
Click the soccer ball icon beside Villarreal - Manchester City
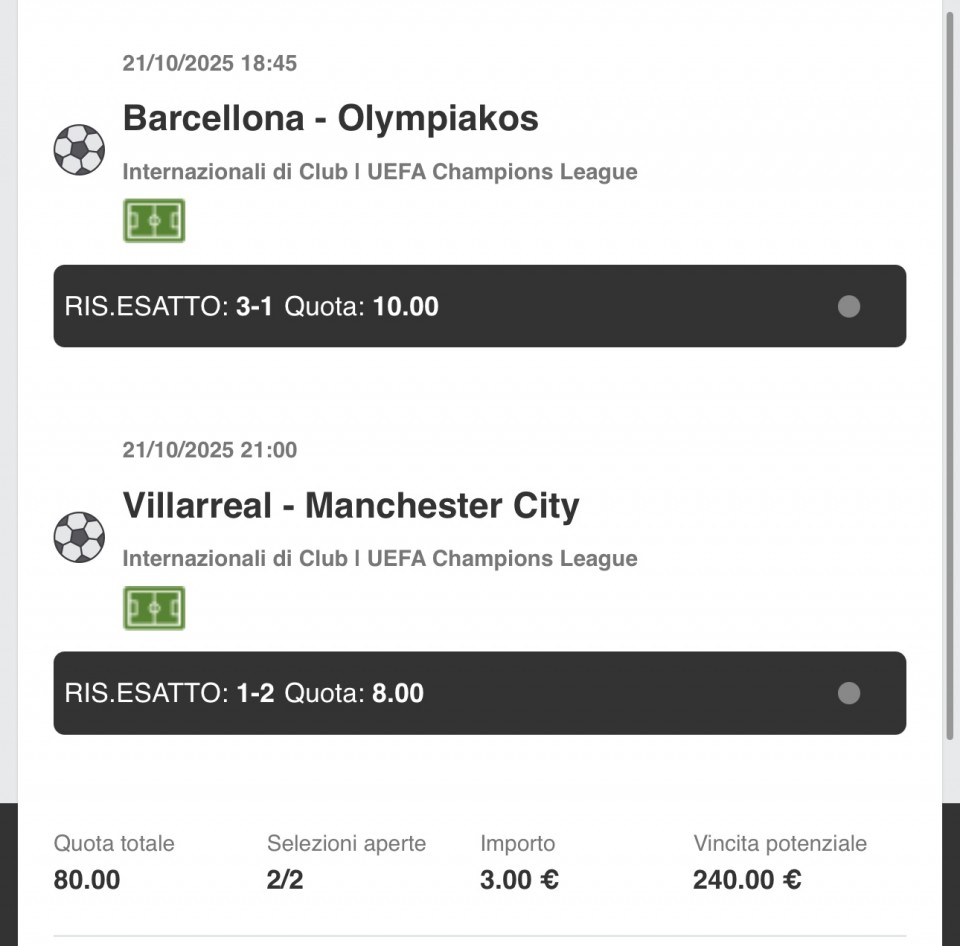(79, 537)
